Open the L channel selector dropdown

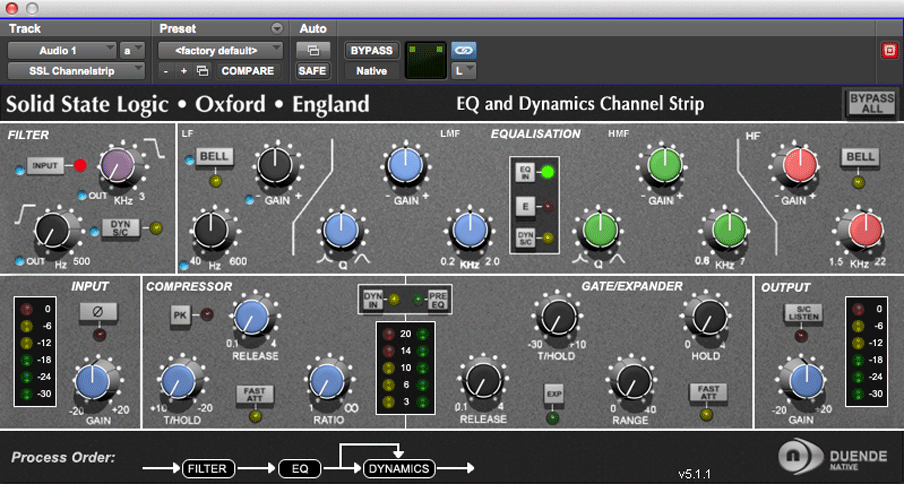[463, 71]
